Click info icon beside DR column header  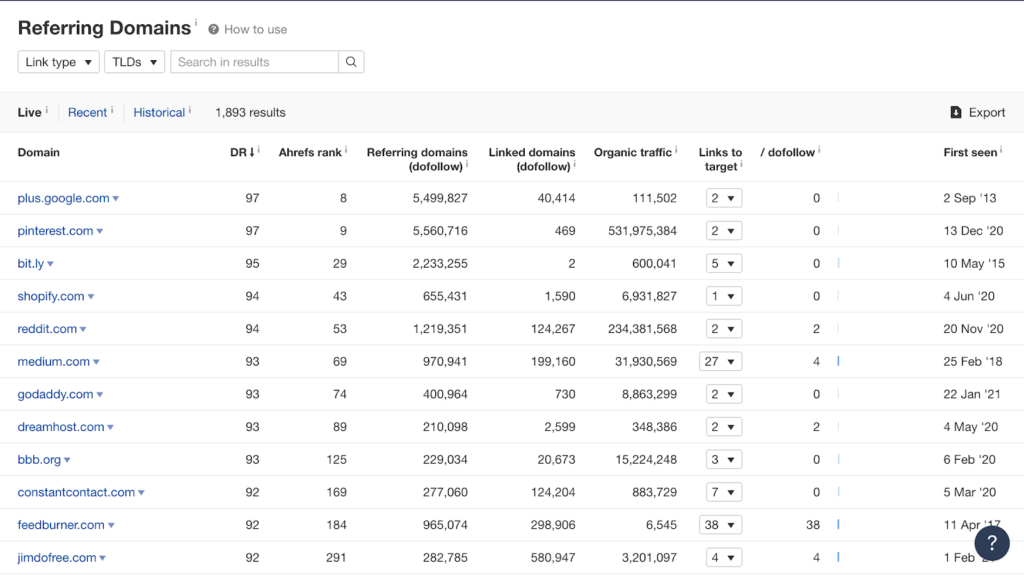pyautogui.click(x=259, y=150)
